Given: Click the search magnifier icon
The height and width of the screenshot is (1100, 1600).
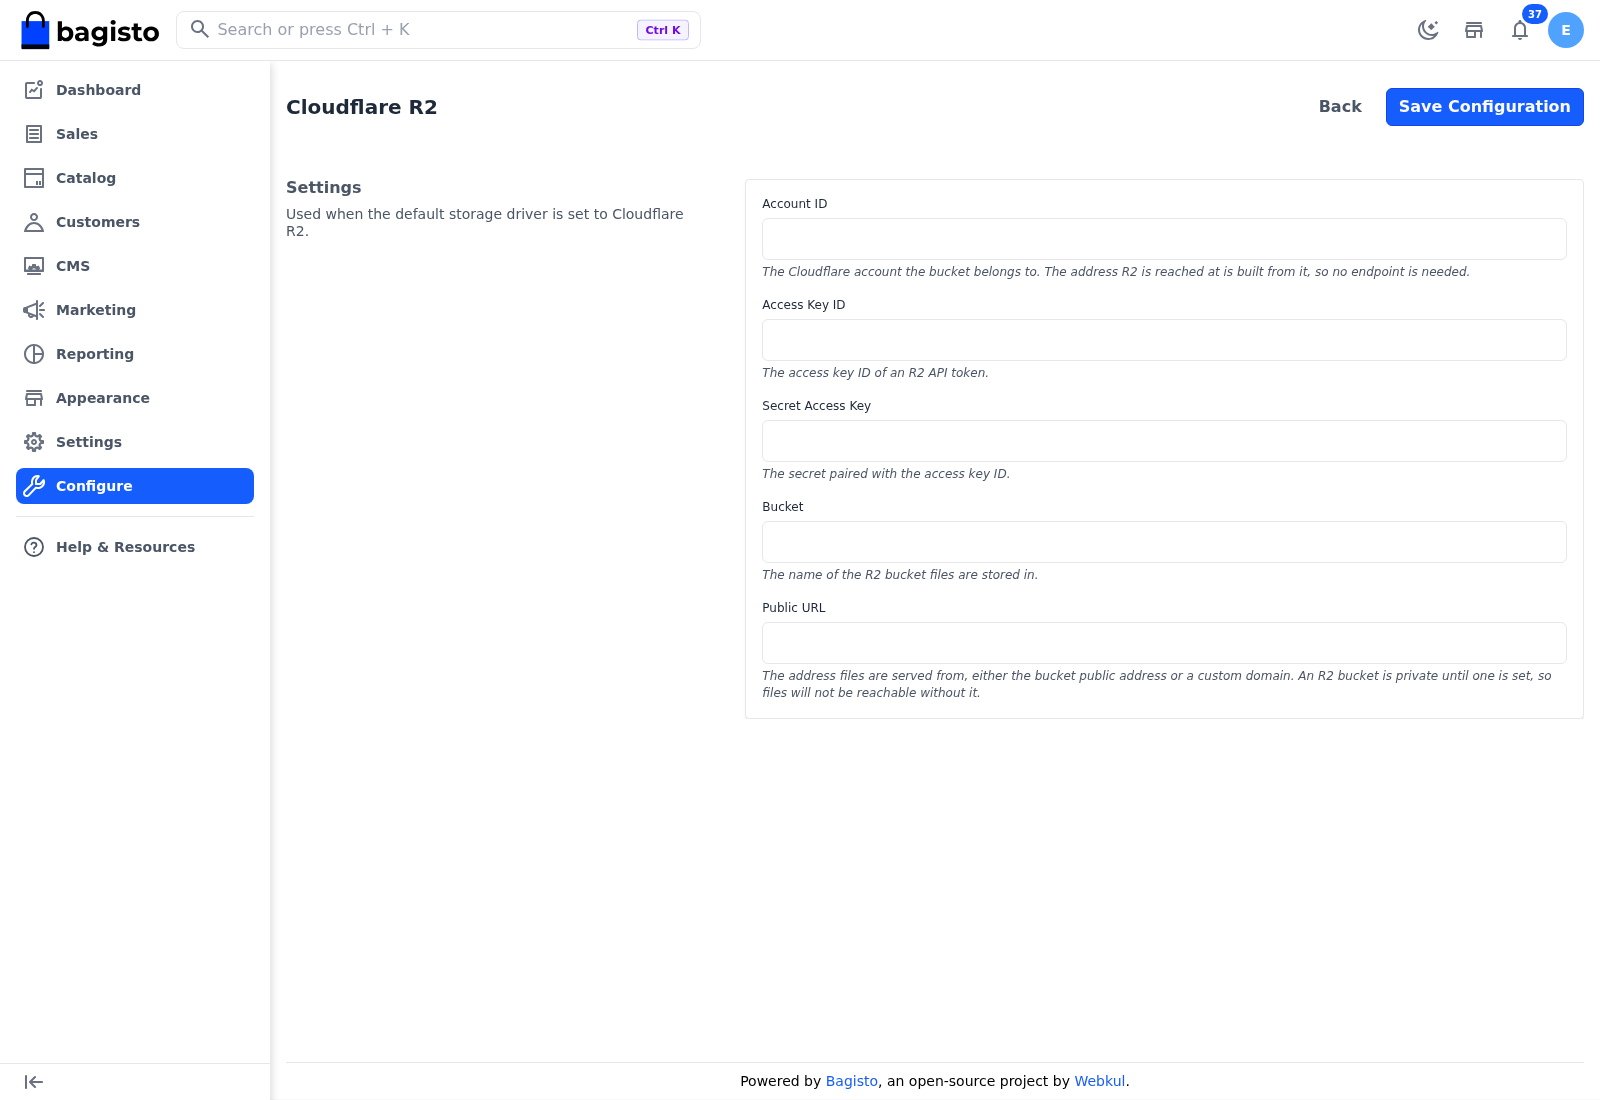Looking at the screenshot, I should click(200, 29).
